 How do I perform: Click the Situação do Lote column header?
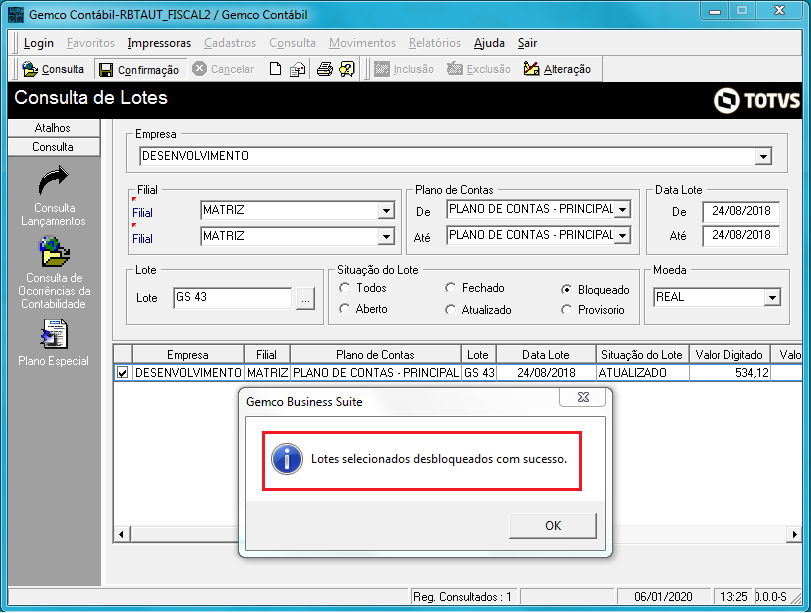(x=642, y=355)
